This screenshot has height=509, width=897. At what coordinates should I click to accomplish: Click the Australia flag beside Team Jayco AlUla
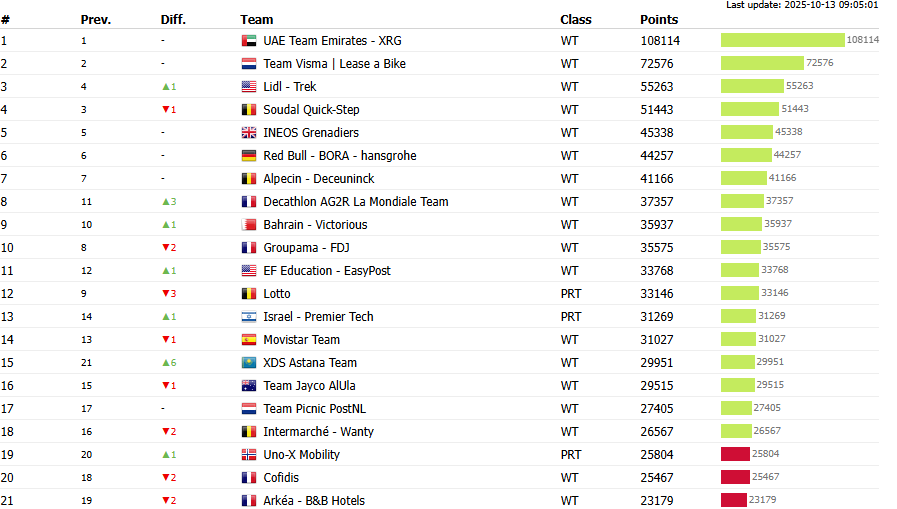click(249, 386)
